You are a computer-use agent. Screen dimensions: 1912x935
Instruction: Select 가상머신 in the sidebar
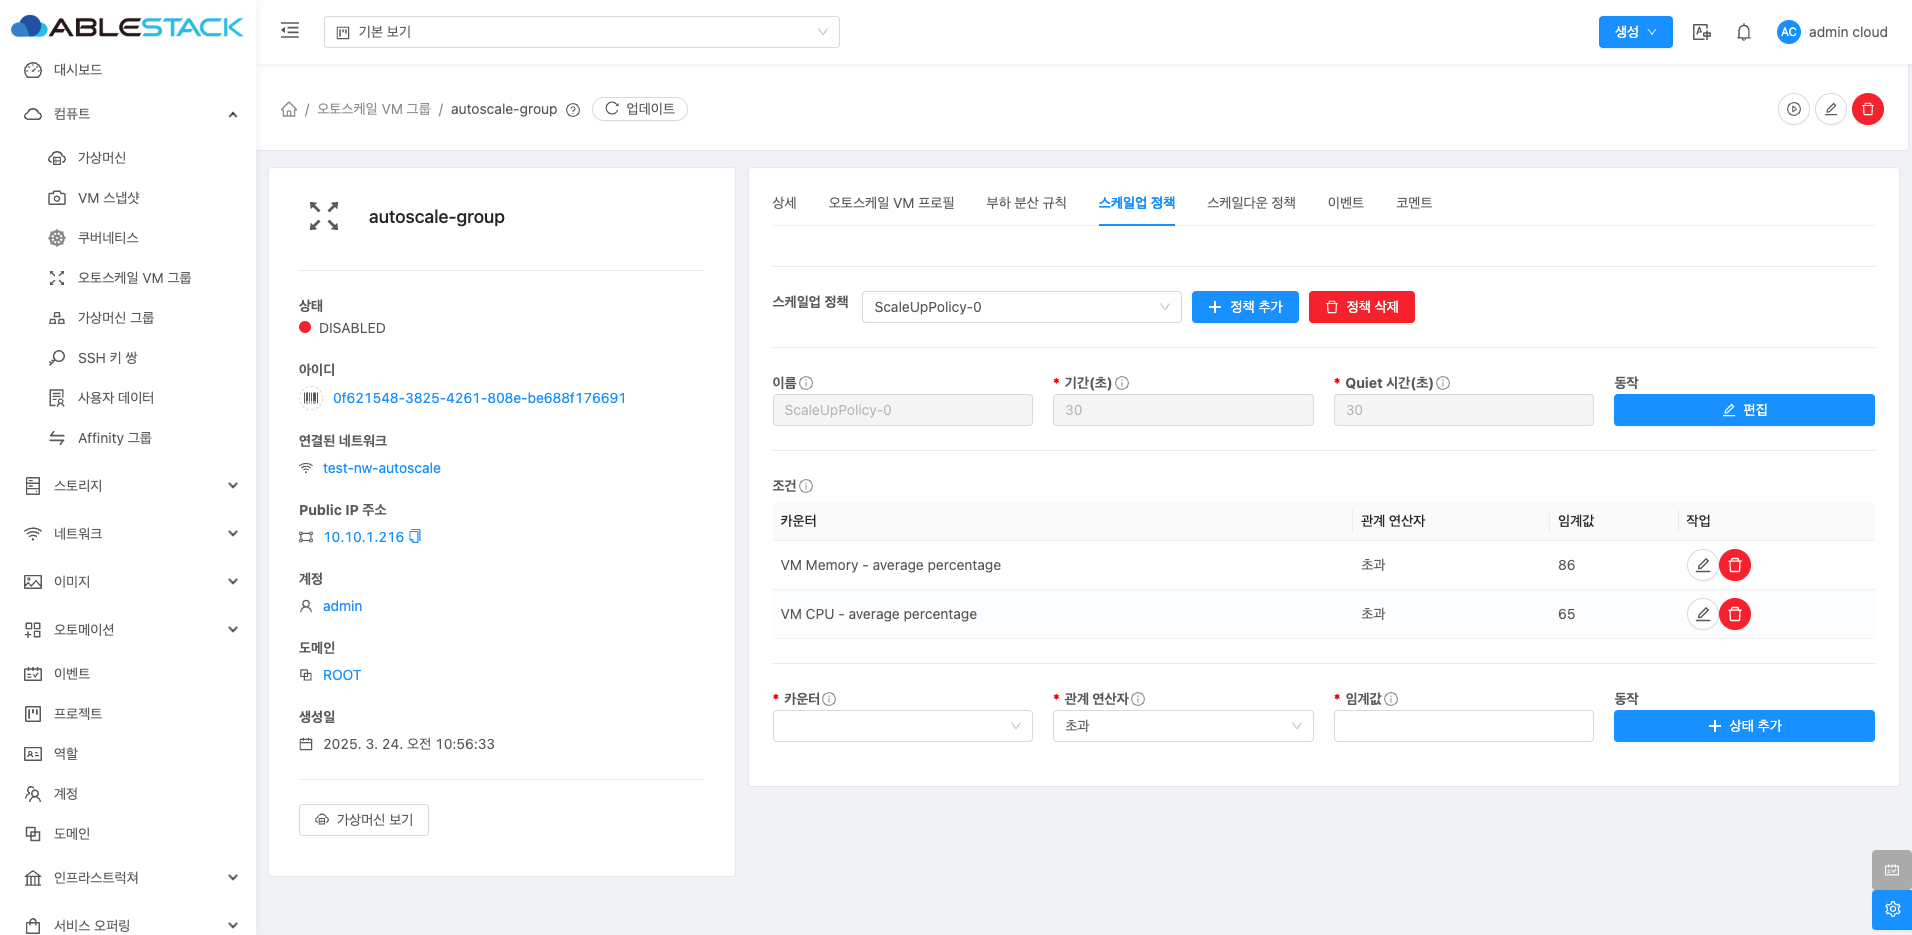tap(102, 158)
